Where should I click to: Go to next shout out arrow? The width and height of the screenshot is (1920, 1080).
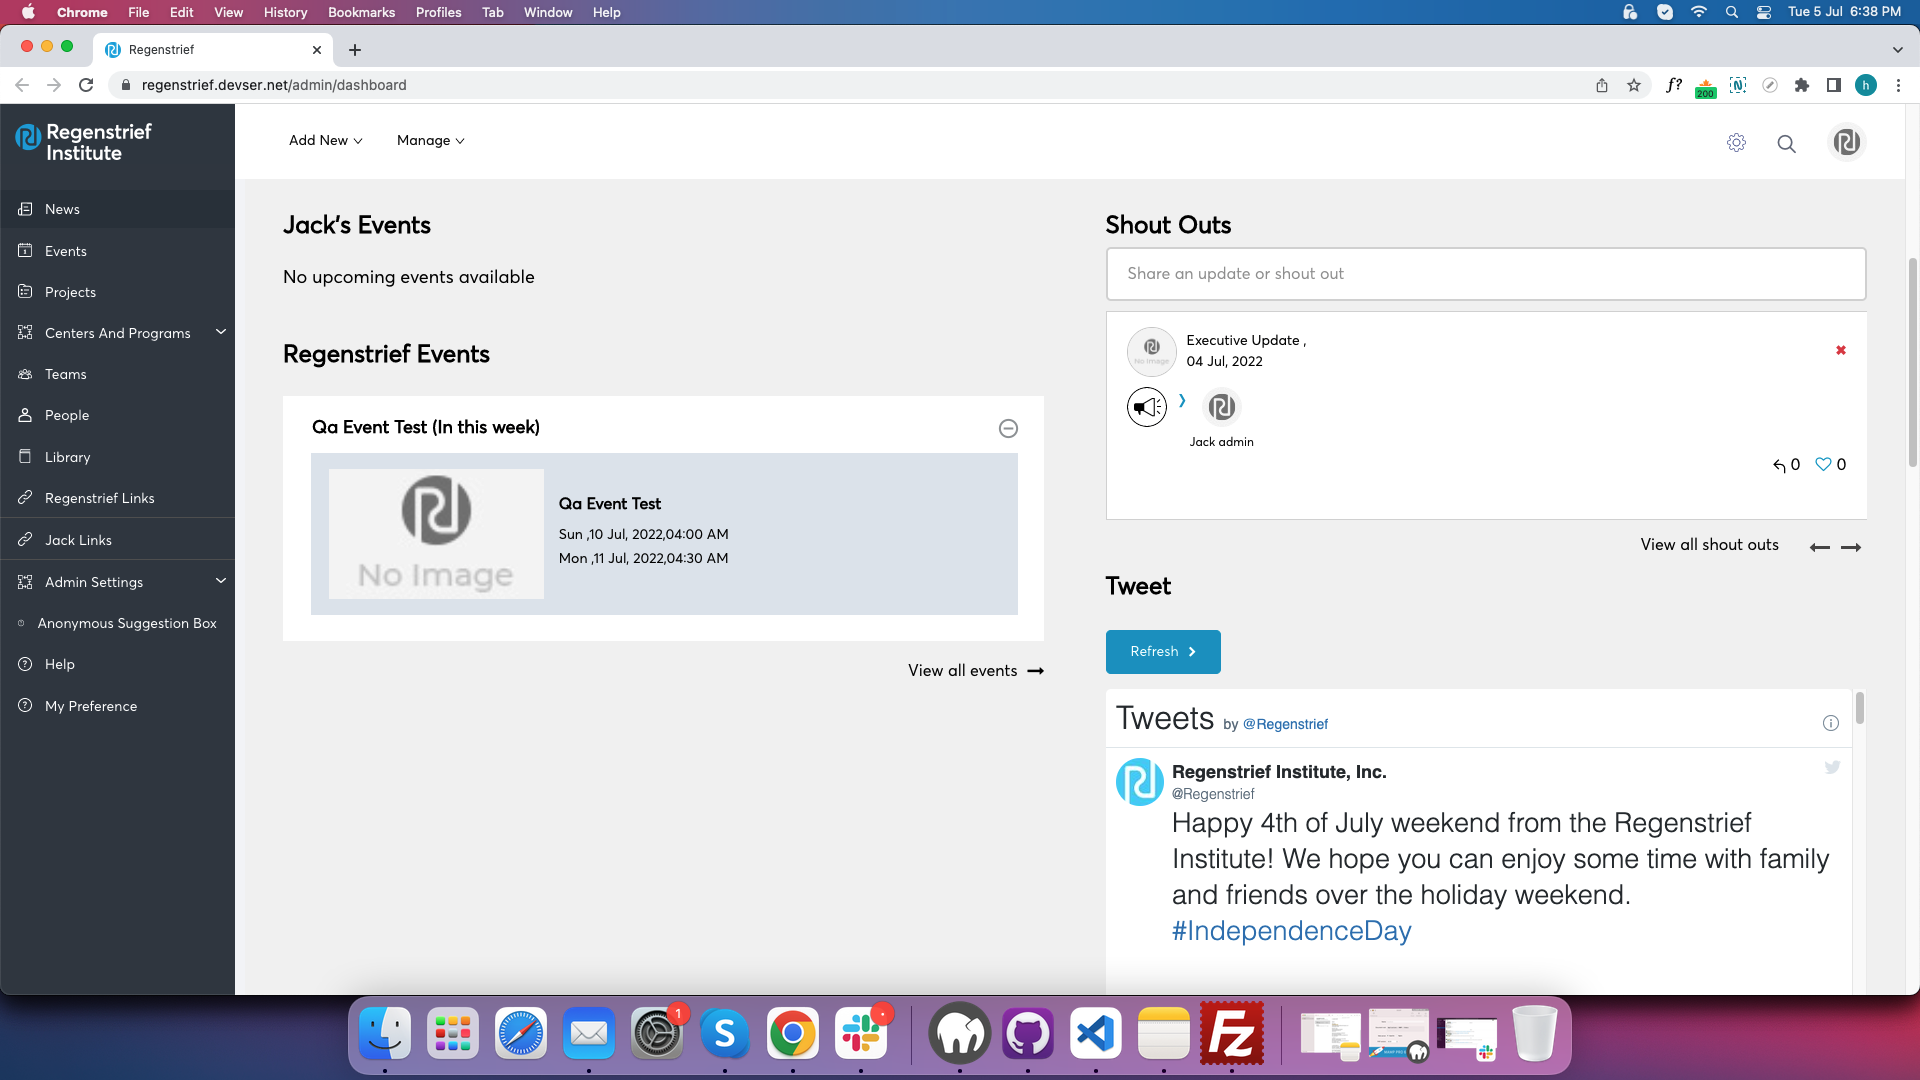pyautogui.click(x=1851, y=547)
